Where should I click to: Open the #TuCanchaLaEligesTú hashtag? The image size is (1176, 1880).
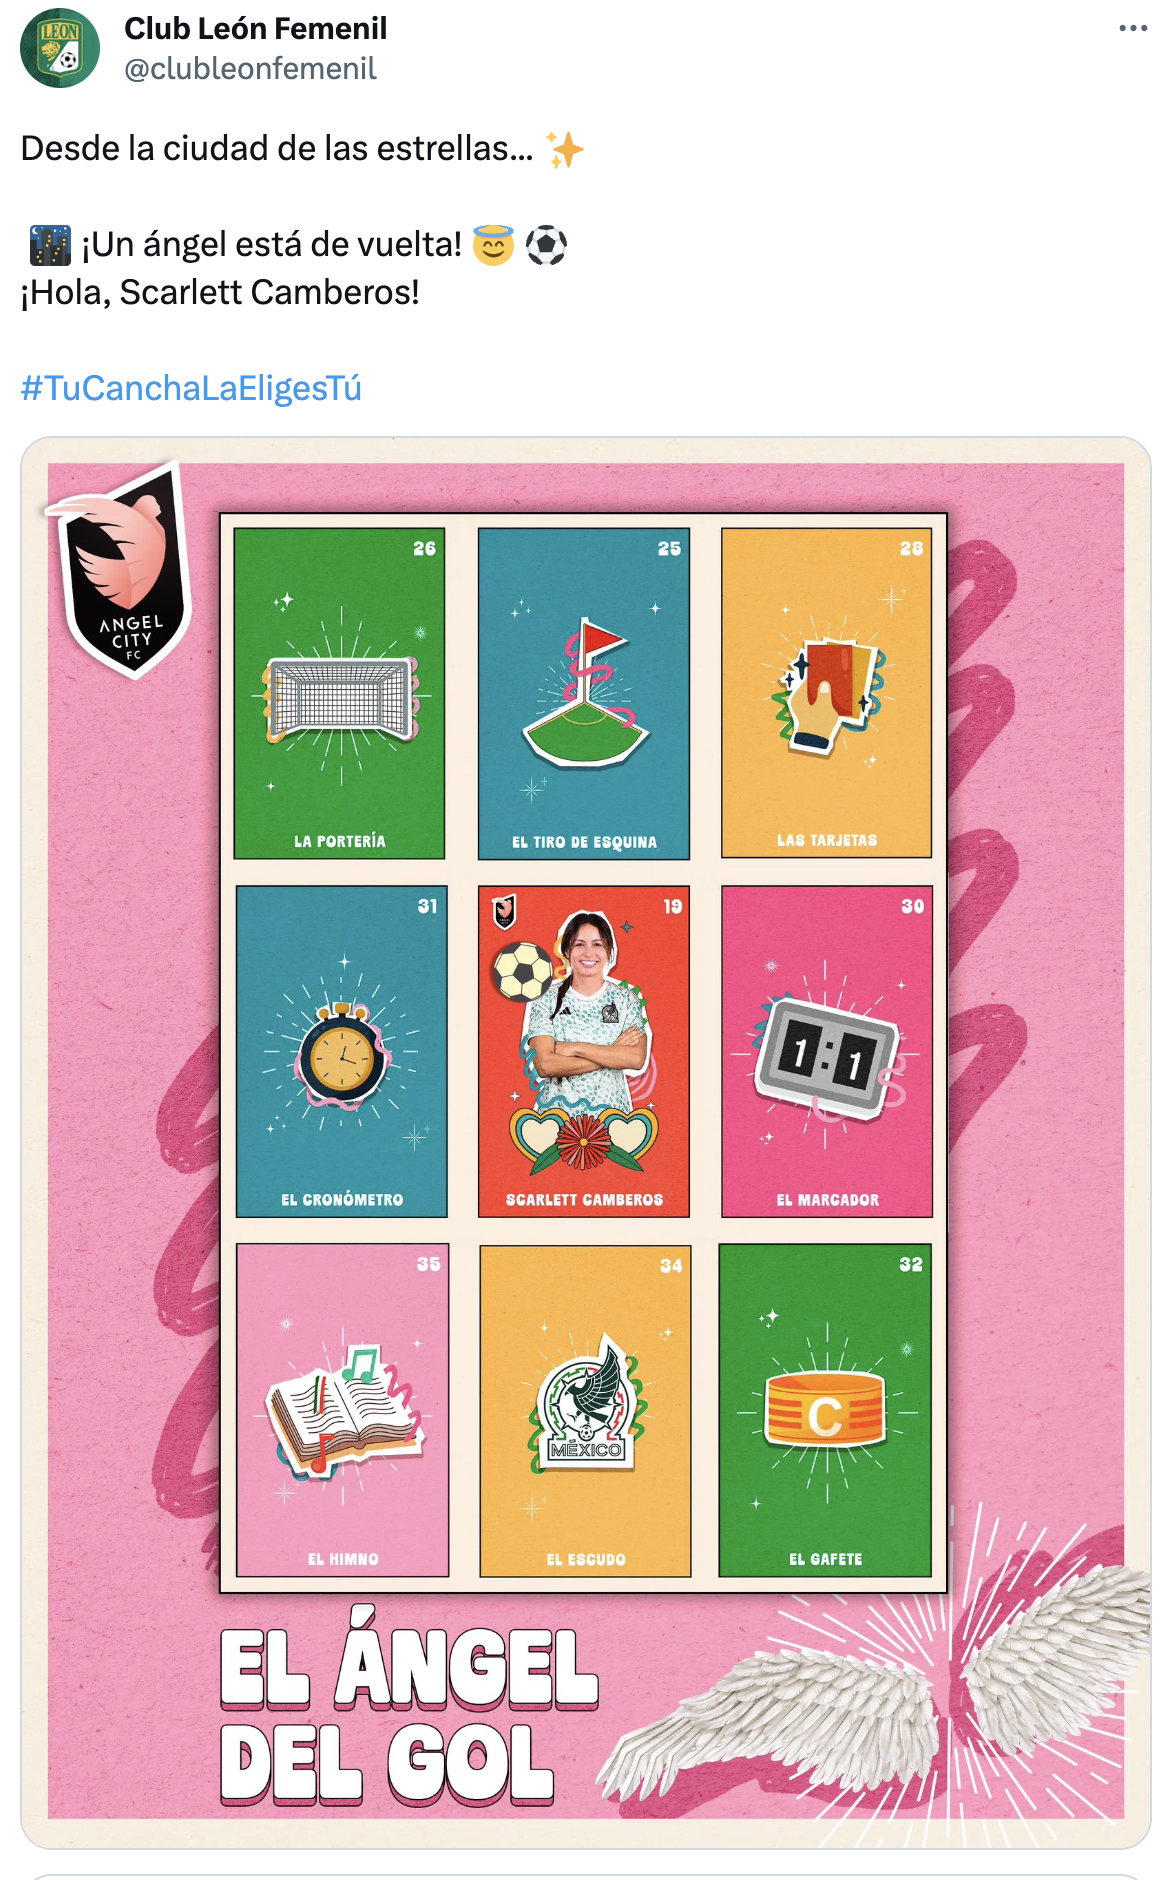point(191,388)
